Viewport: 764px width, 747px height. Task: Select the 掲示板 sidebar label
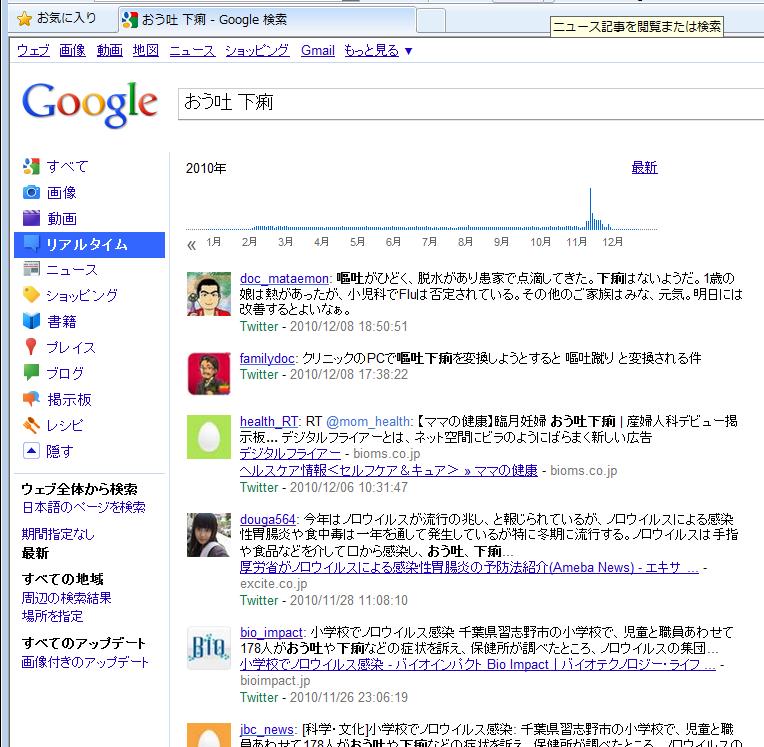click(x=69, y=400)
